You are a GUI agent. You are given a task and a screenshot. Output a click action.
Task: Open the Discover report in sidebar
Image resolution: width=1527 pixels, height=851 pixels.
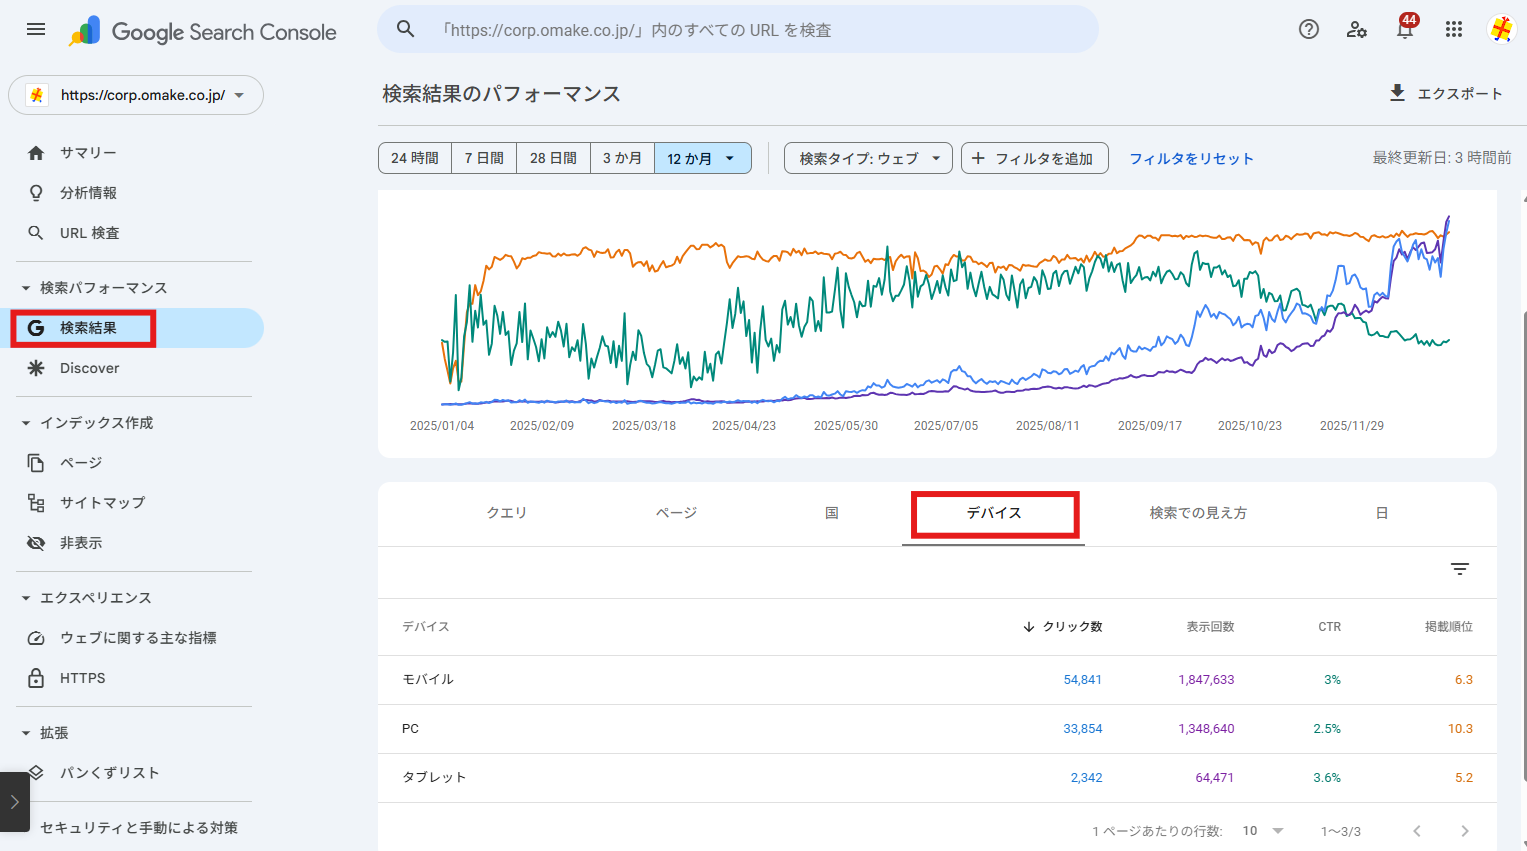[x=89, y=368]
